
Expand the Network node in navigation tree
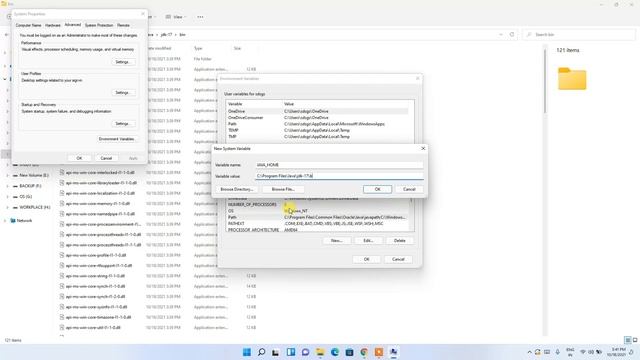(5, 220)
